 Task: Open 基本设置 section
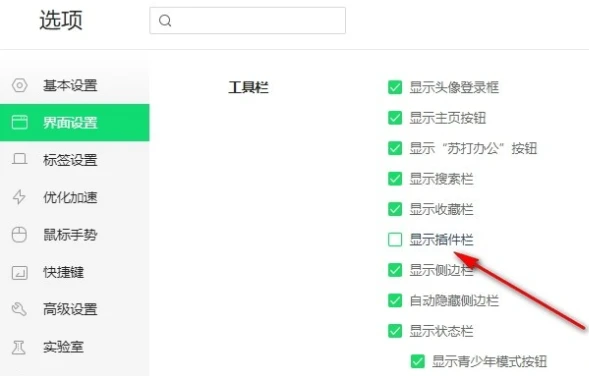pos(75,85)
